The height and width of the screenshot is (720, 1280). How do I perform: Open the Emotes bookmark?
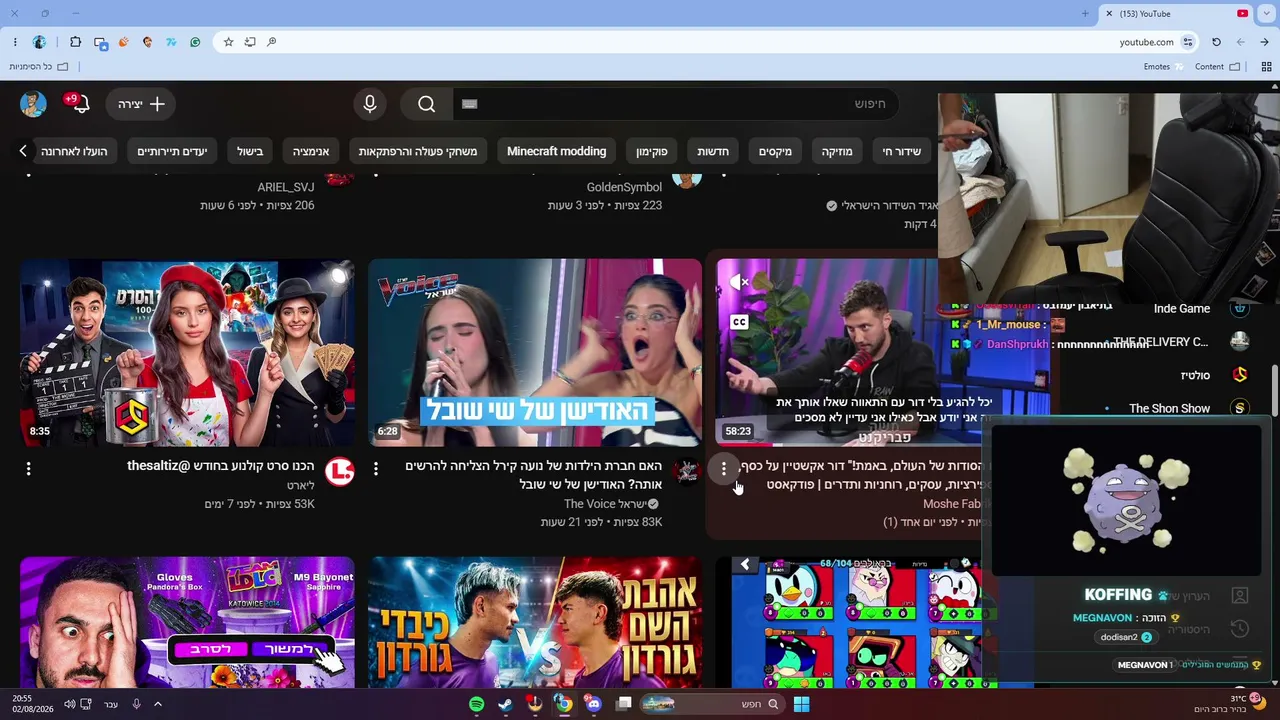coord(1164,67)
